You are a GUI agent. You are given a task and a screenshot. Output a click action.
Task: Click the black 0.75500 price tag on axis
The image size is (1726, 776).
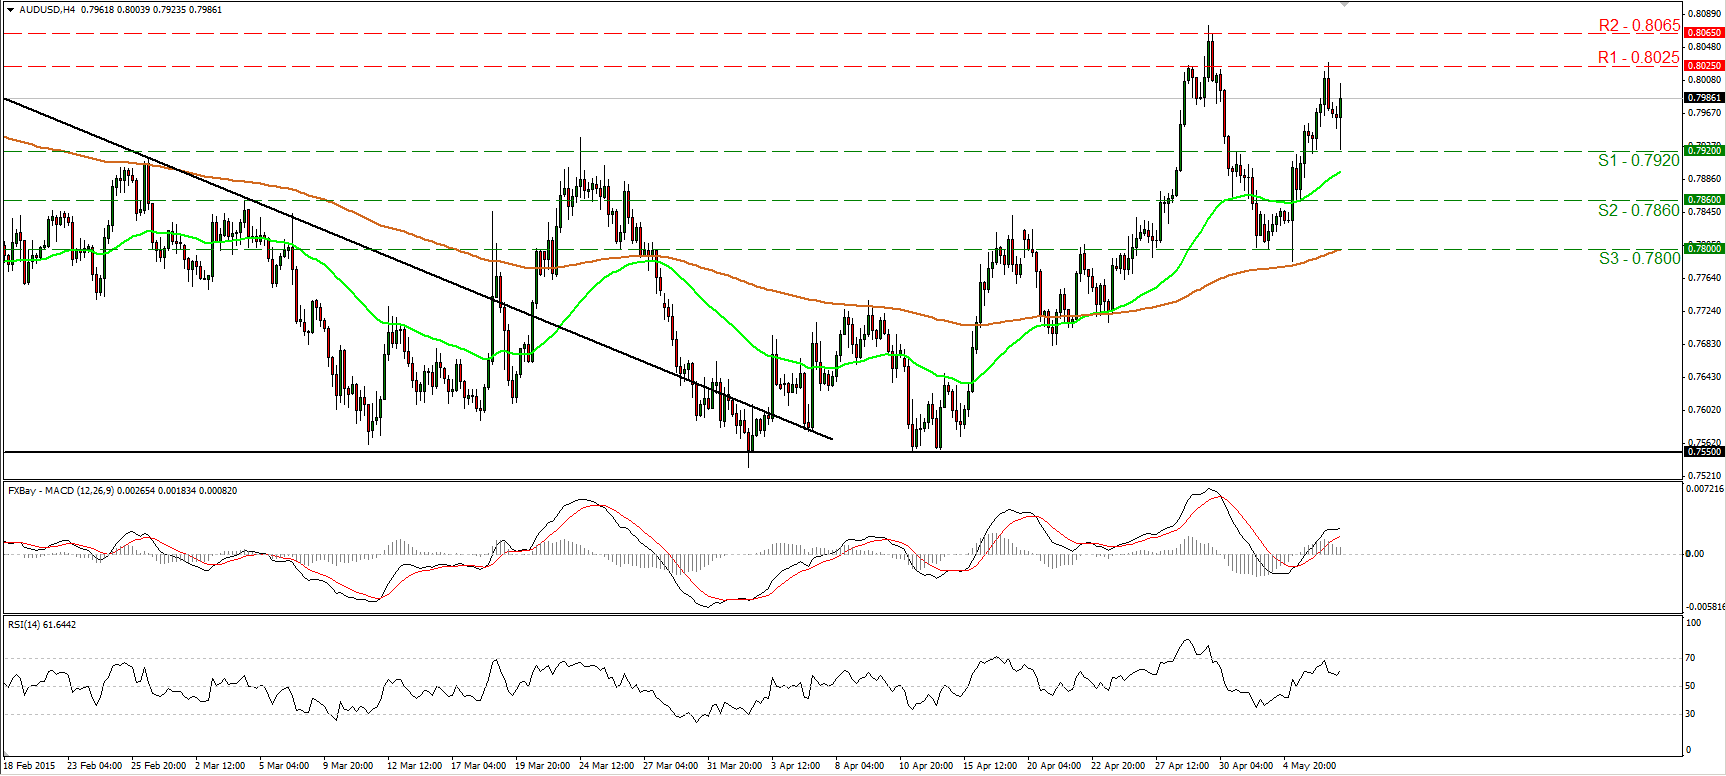click(x=1704, y=452)
